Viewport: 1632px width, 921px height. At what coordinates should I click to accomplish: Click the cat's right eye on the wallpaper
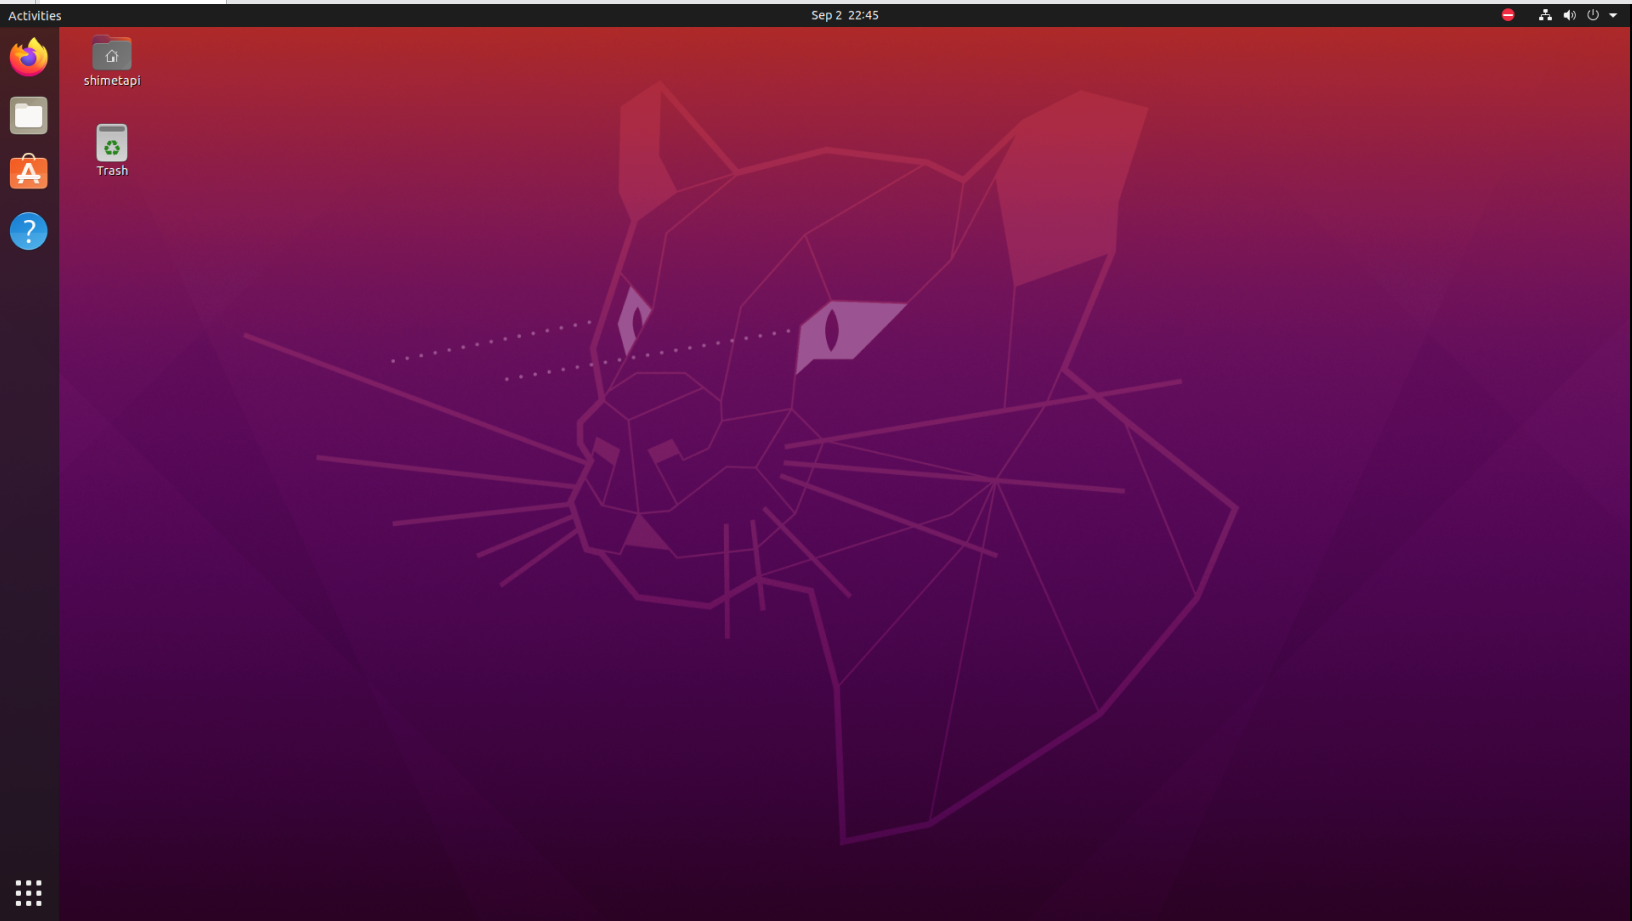[832, 331]
